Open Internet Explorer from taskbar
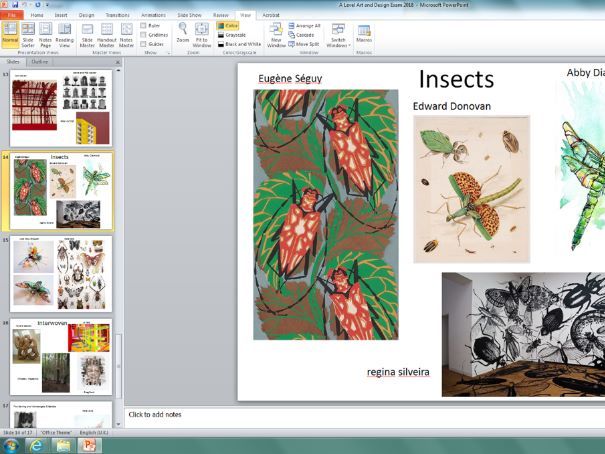 pos(37,446)
